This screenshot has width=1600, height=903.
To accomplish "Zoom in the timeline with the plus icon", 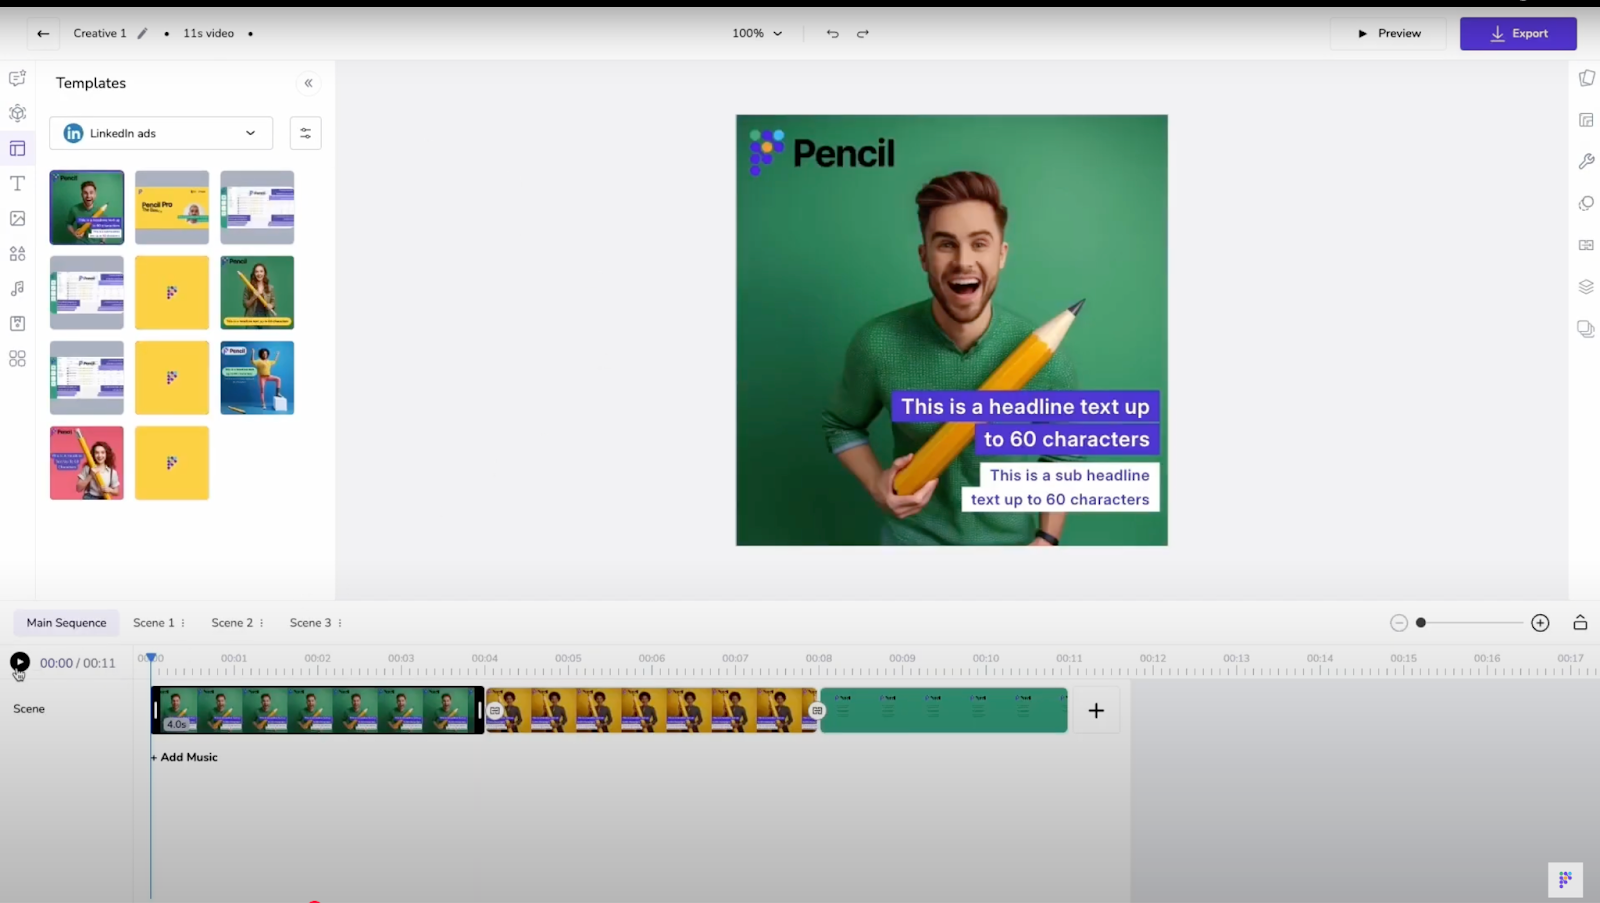I will (1540, 623).
